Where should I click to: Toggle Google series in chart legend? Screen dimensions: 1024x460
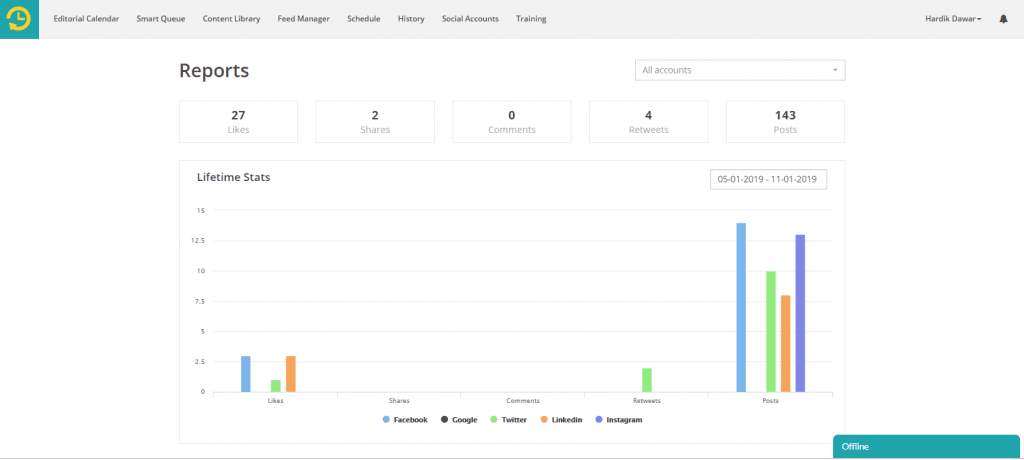[x=459, y=419]
